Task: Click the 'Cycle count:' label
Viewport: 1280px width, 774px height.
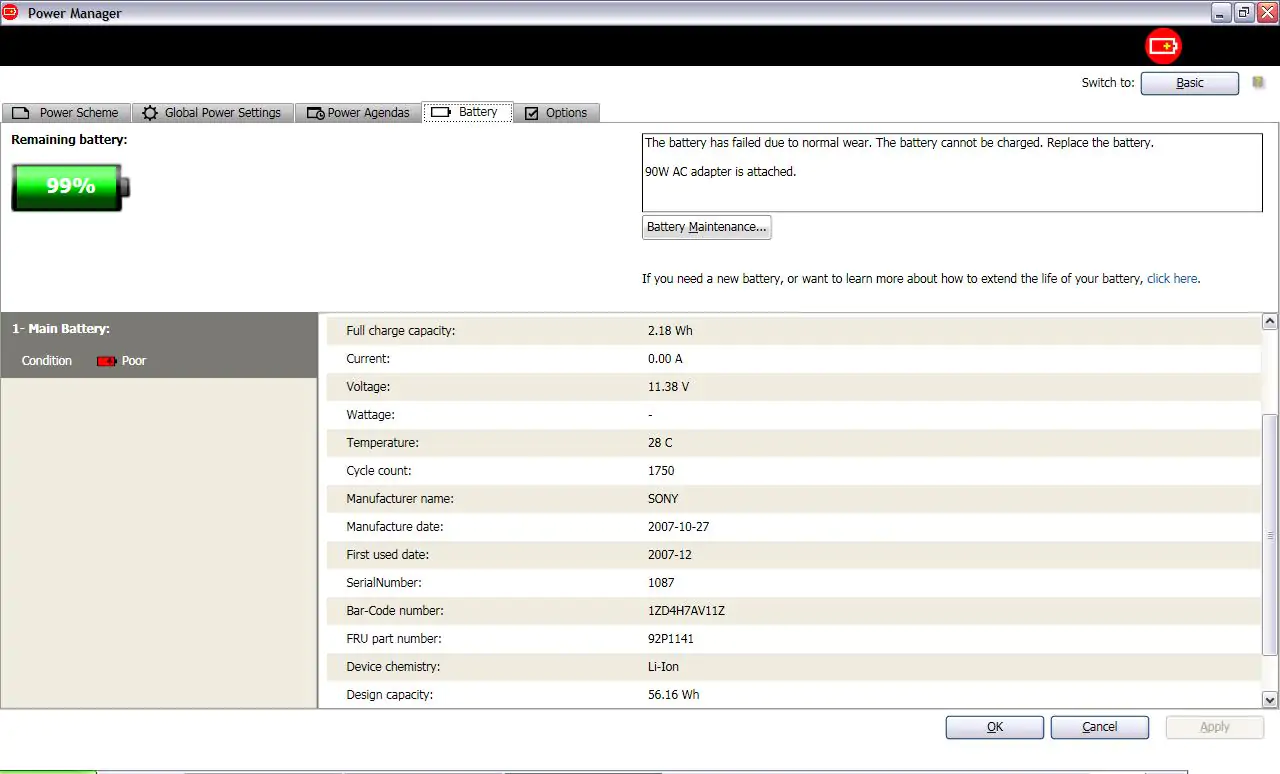Action: click(379, 471)
